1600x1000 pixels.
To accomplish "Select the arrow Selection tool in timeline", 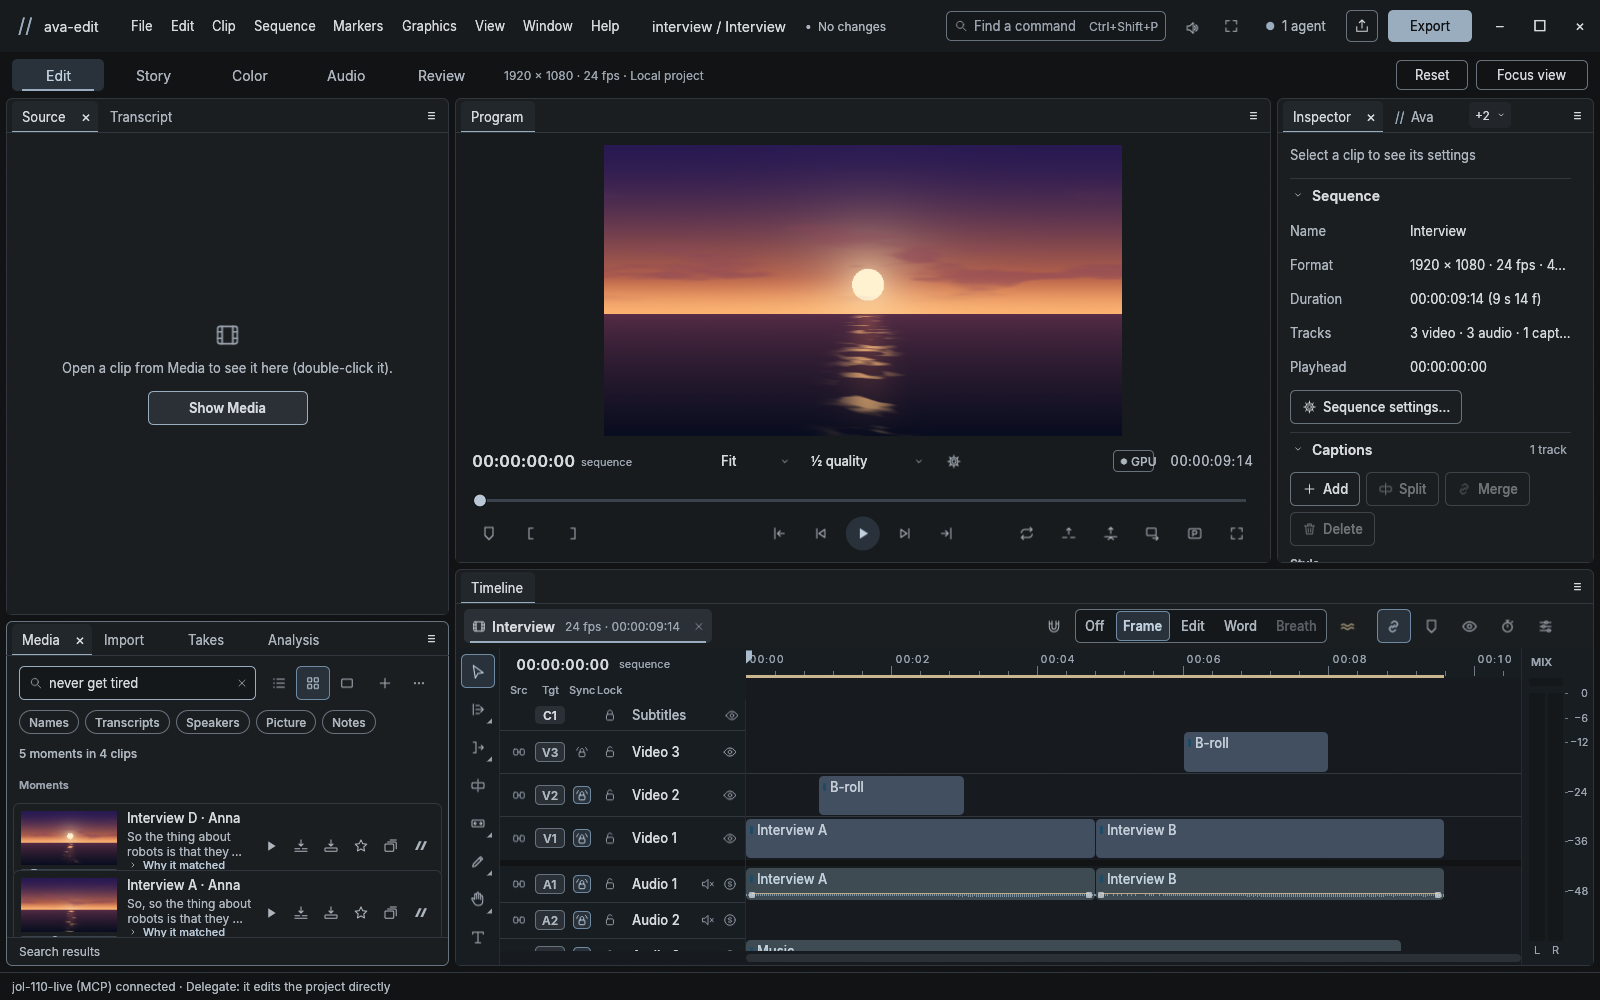I will coord(478,672).
